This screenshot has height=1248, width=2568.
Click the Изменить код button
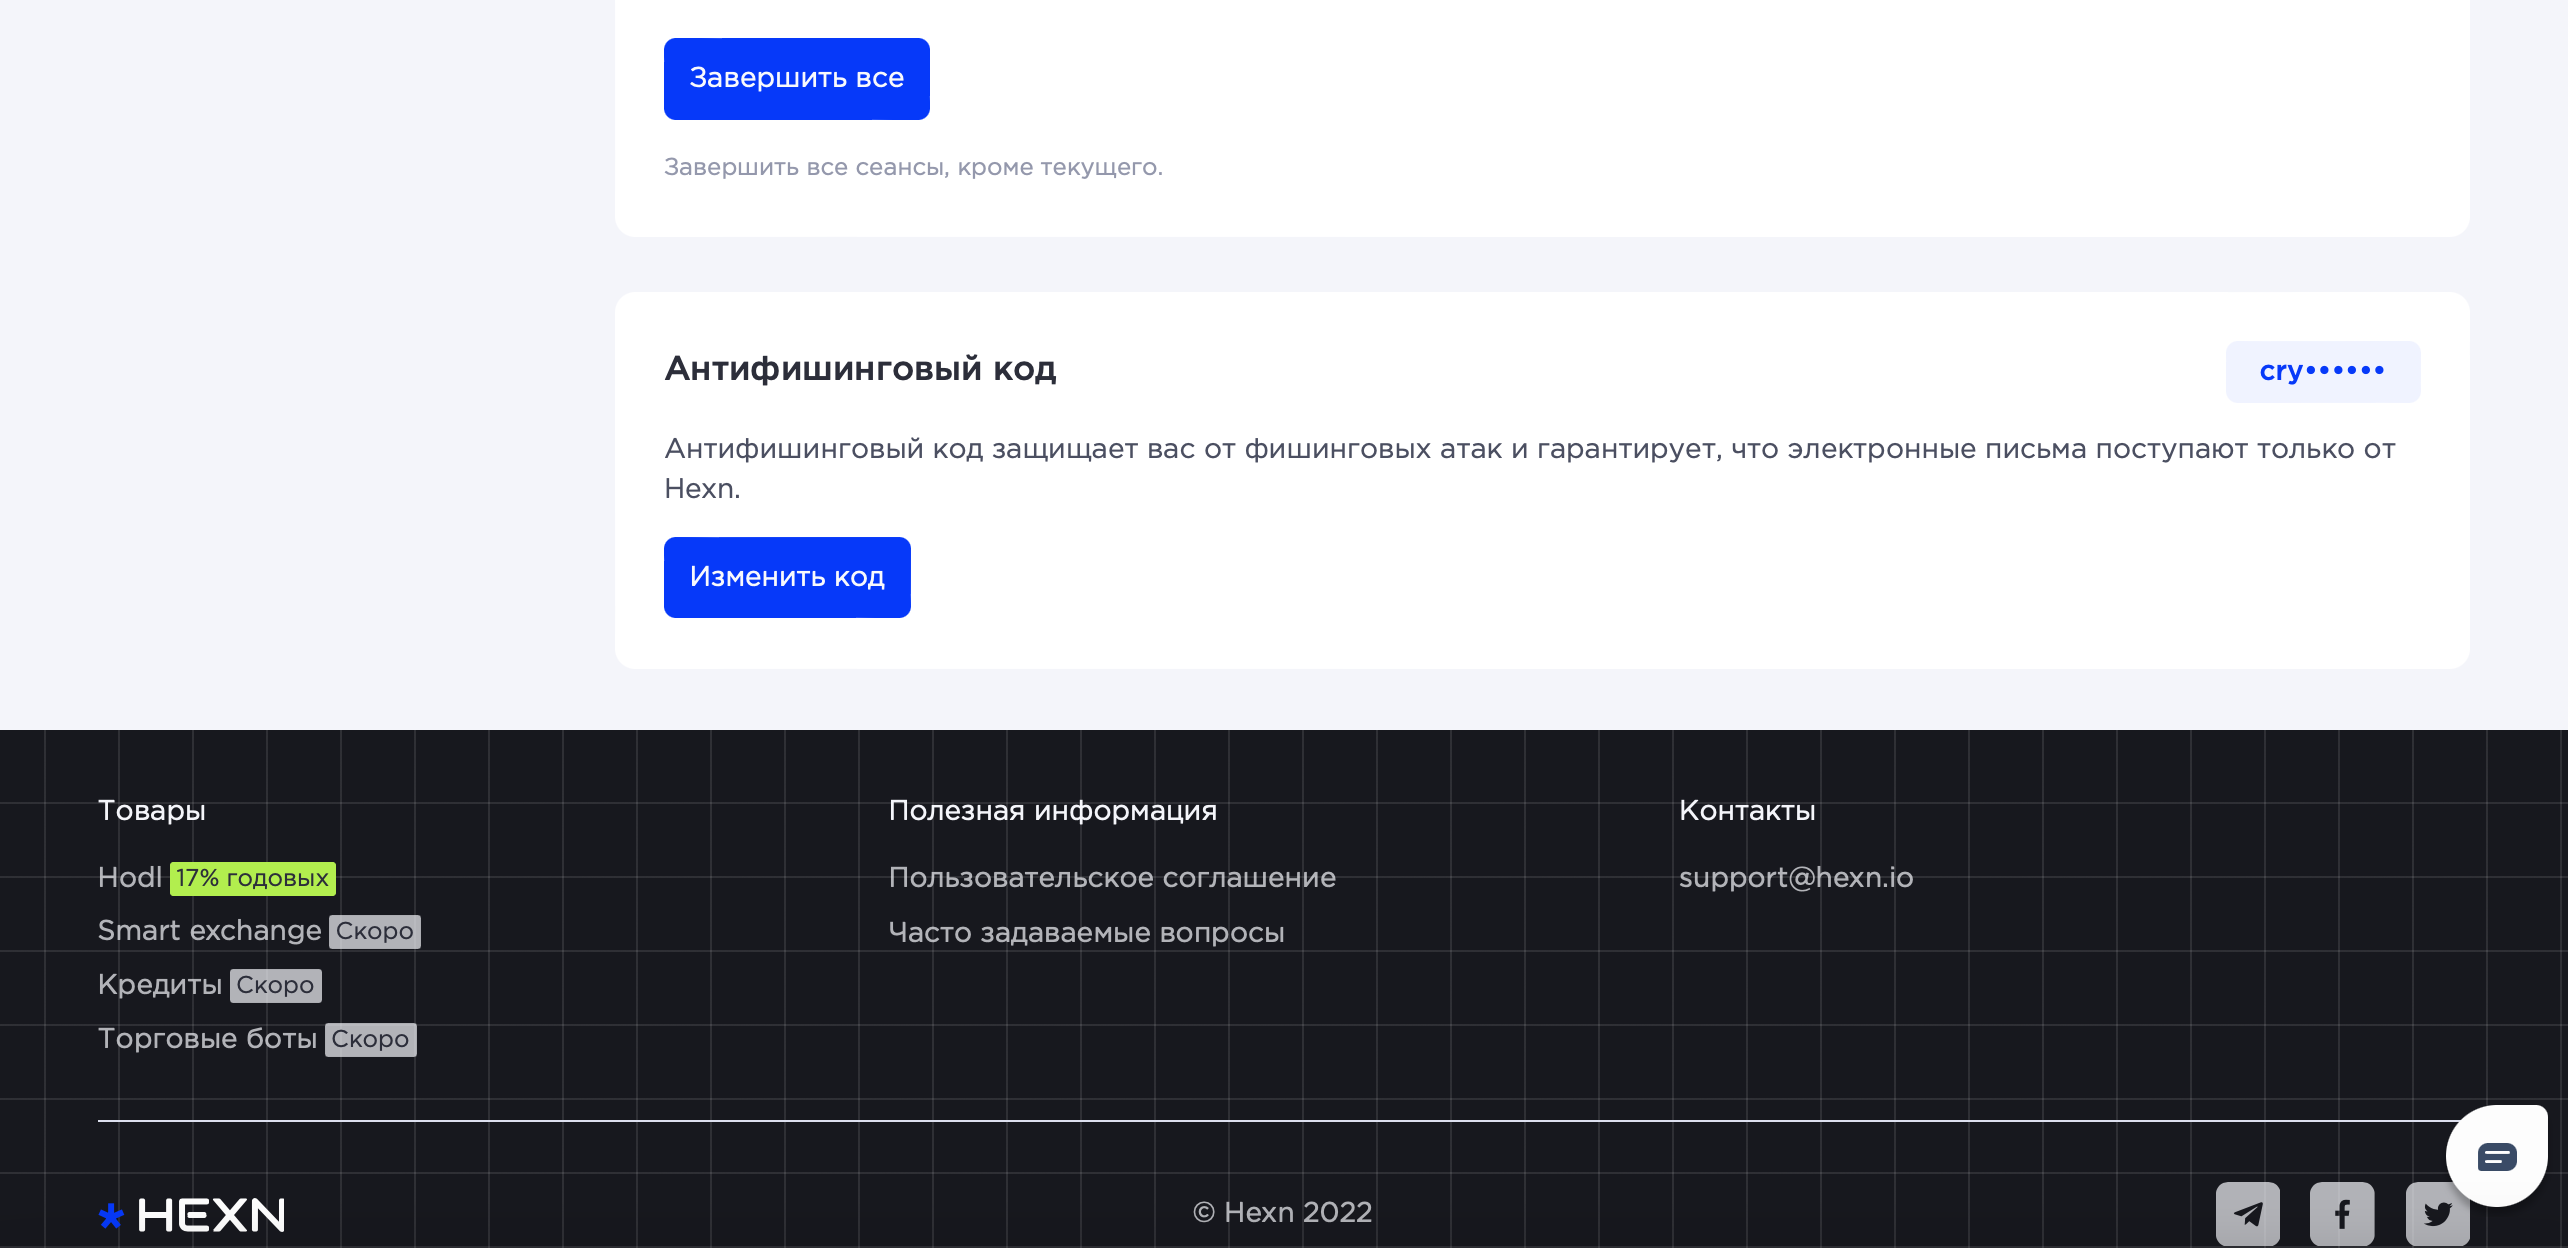coord(787,577)
